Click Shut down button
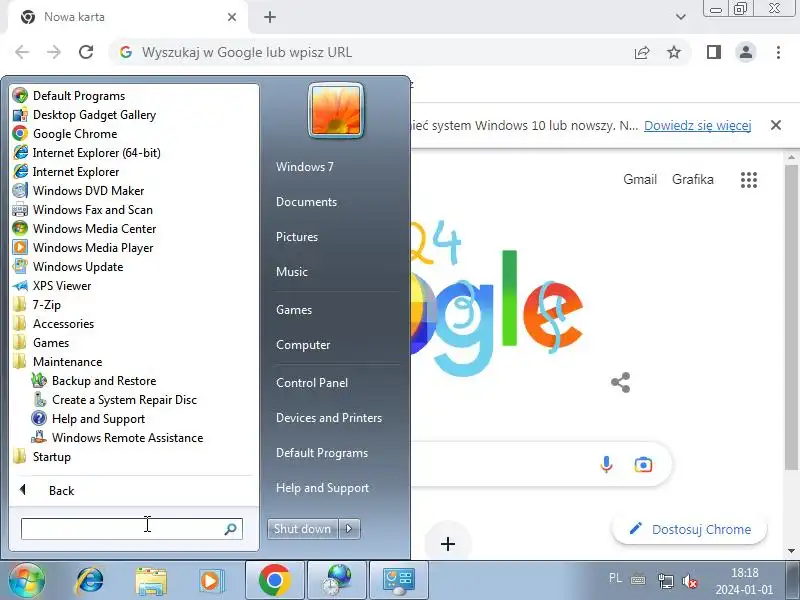 click(303, 529)
